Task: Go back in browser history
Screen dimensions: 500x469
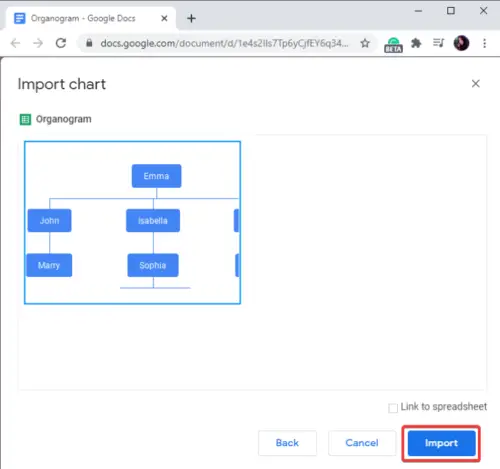Action: [x=15, y=43]
